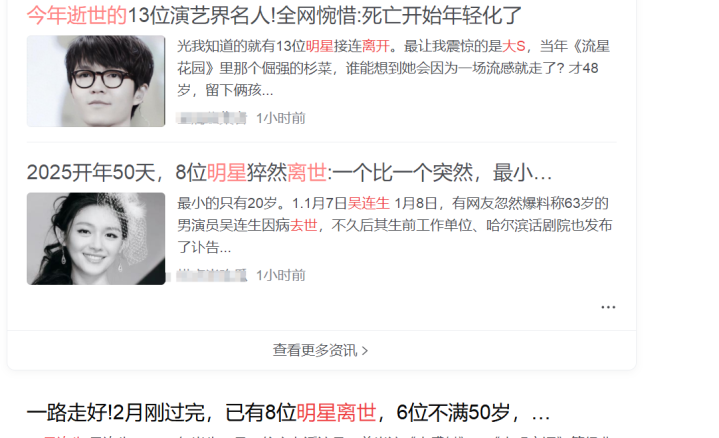Click the red "去世" keyword in second snippet

tap(304, 225)
